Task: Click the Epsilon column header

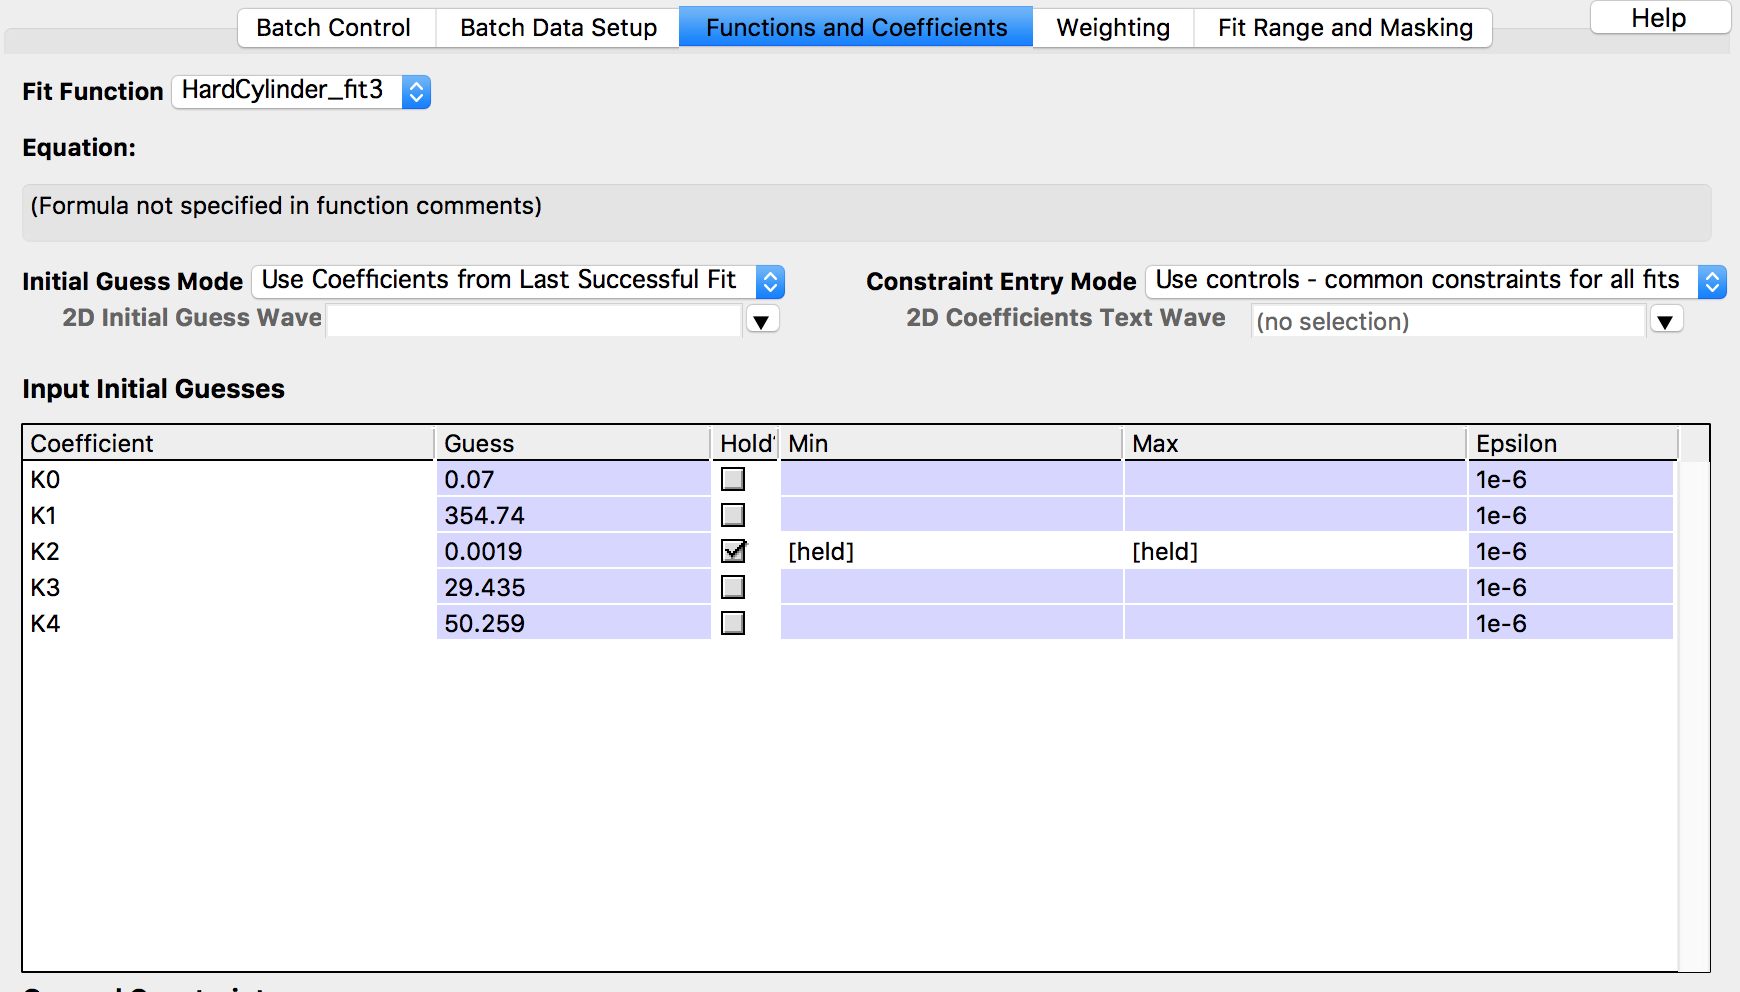Action: [x=1572, y=443]
